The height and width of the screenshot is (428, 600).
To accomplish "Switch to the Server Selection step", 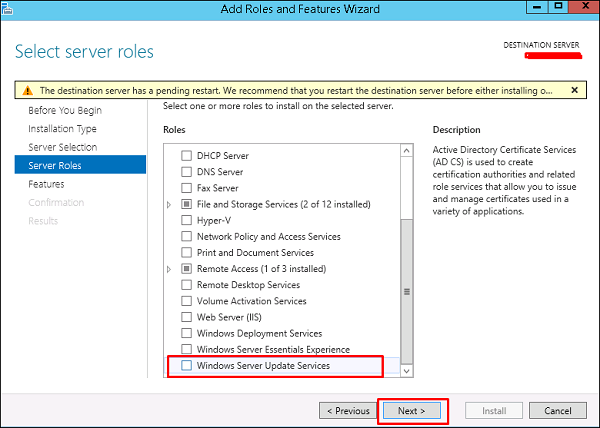I will [62, 147].
